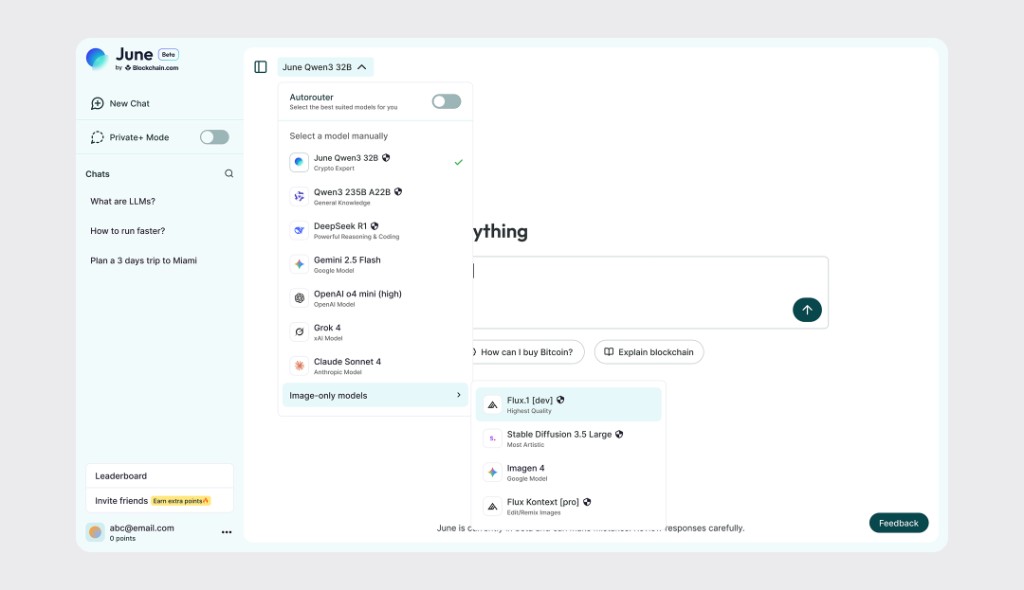The image size is (1024, 590).
Task: Click the Private+ Mode dashed bubble icon
Action: point(97,137)
